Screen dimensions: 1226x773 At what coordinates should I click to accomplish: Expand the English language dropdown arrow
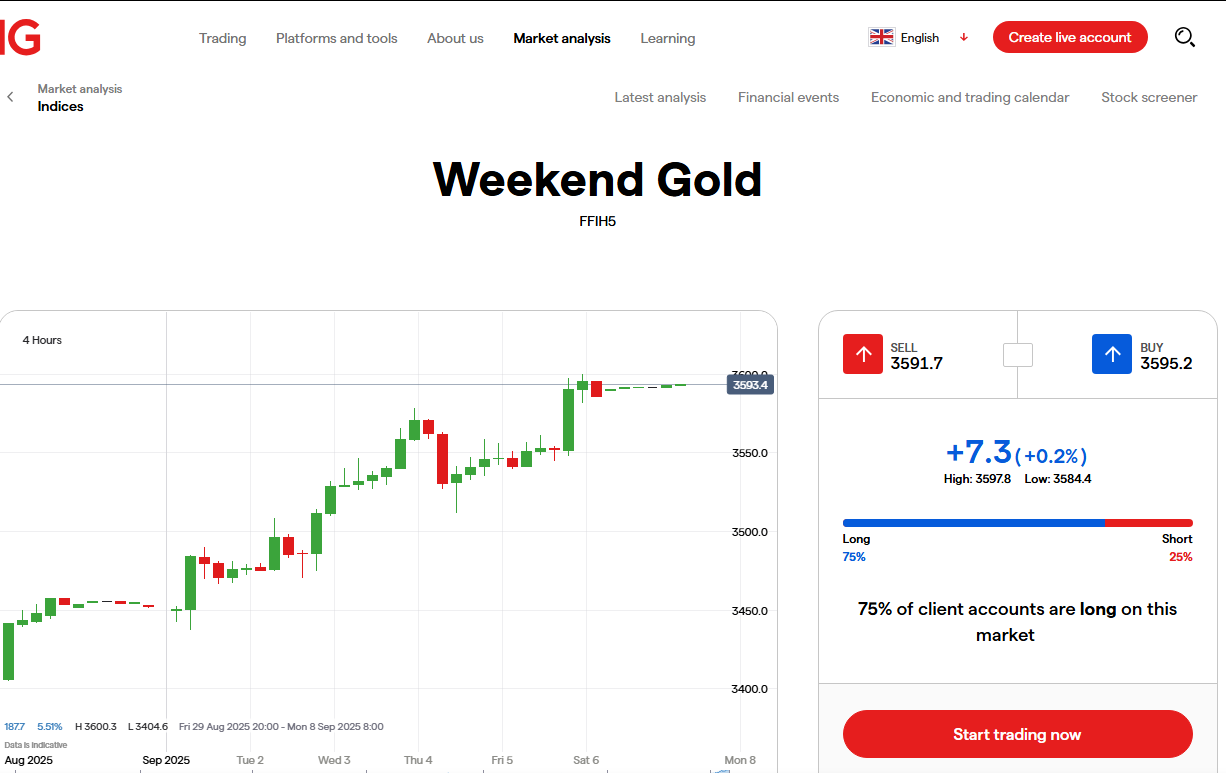coord(964,38)
